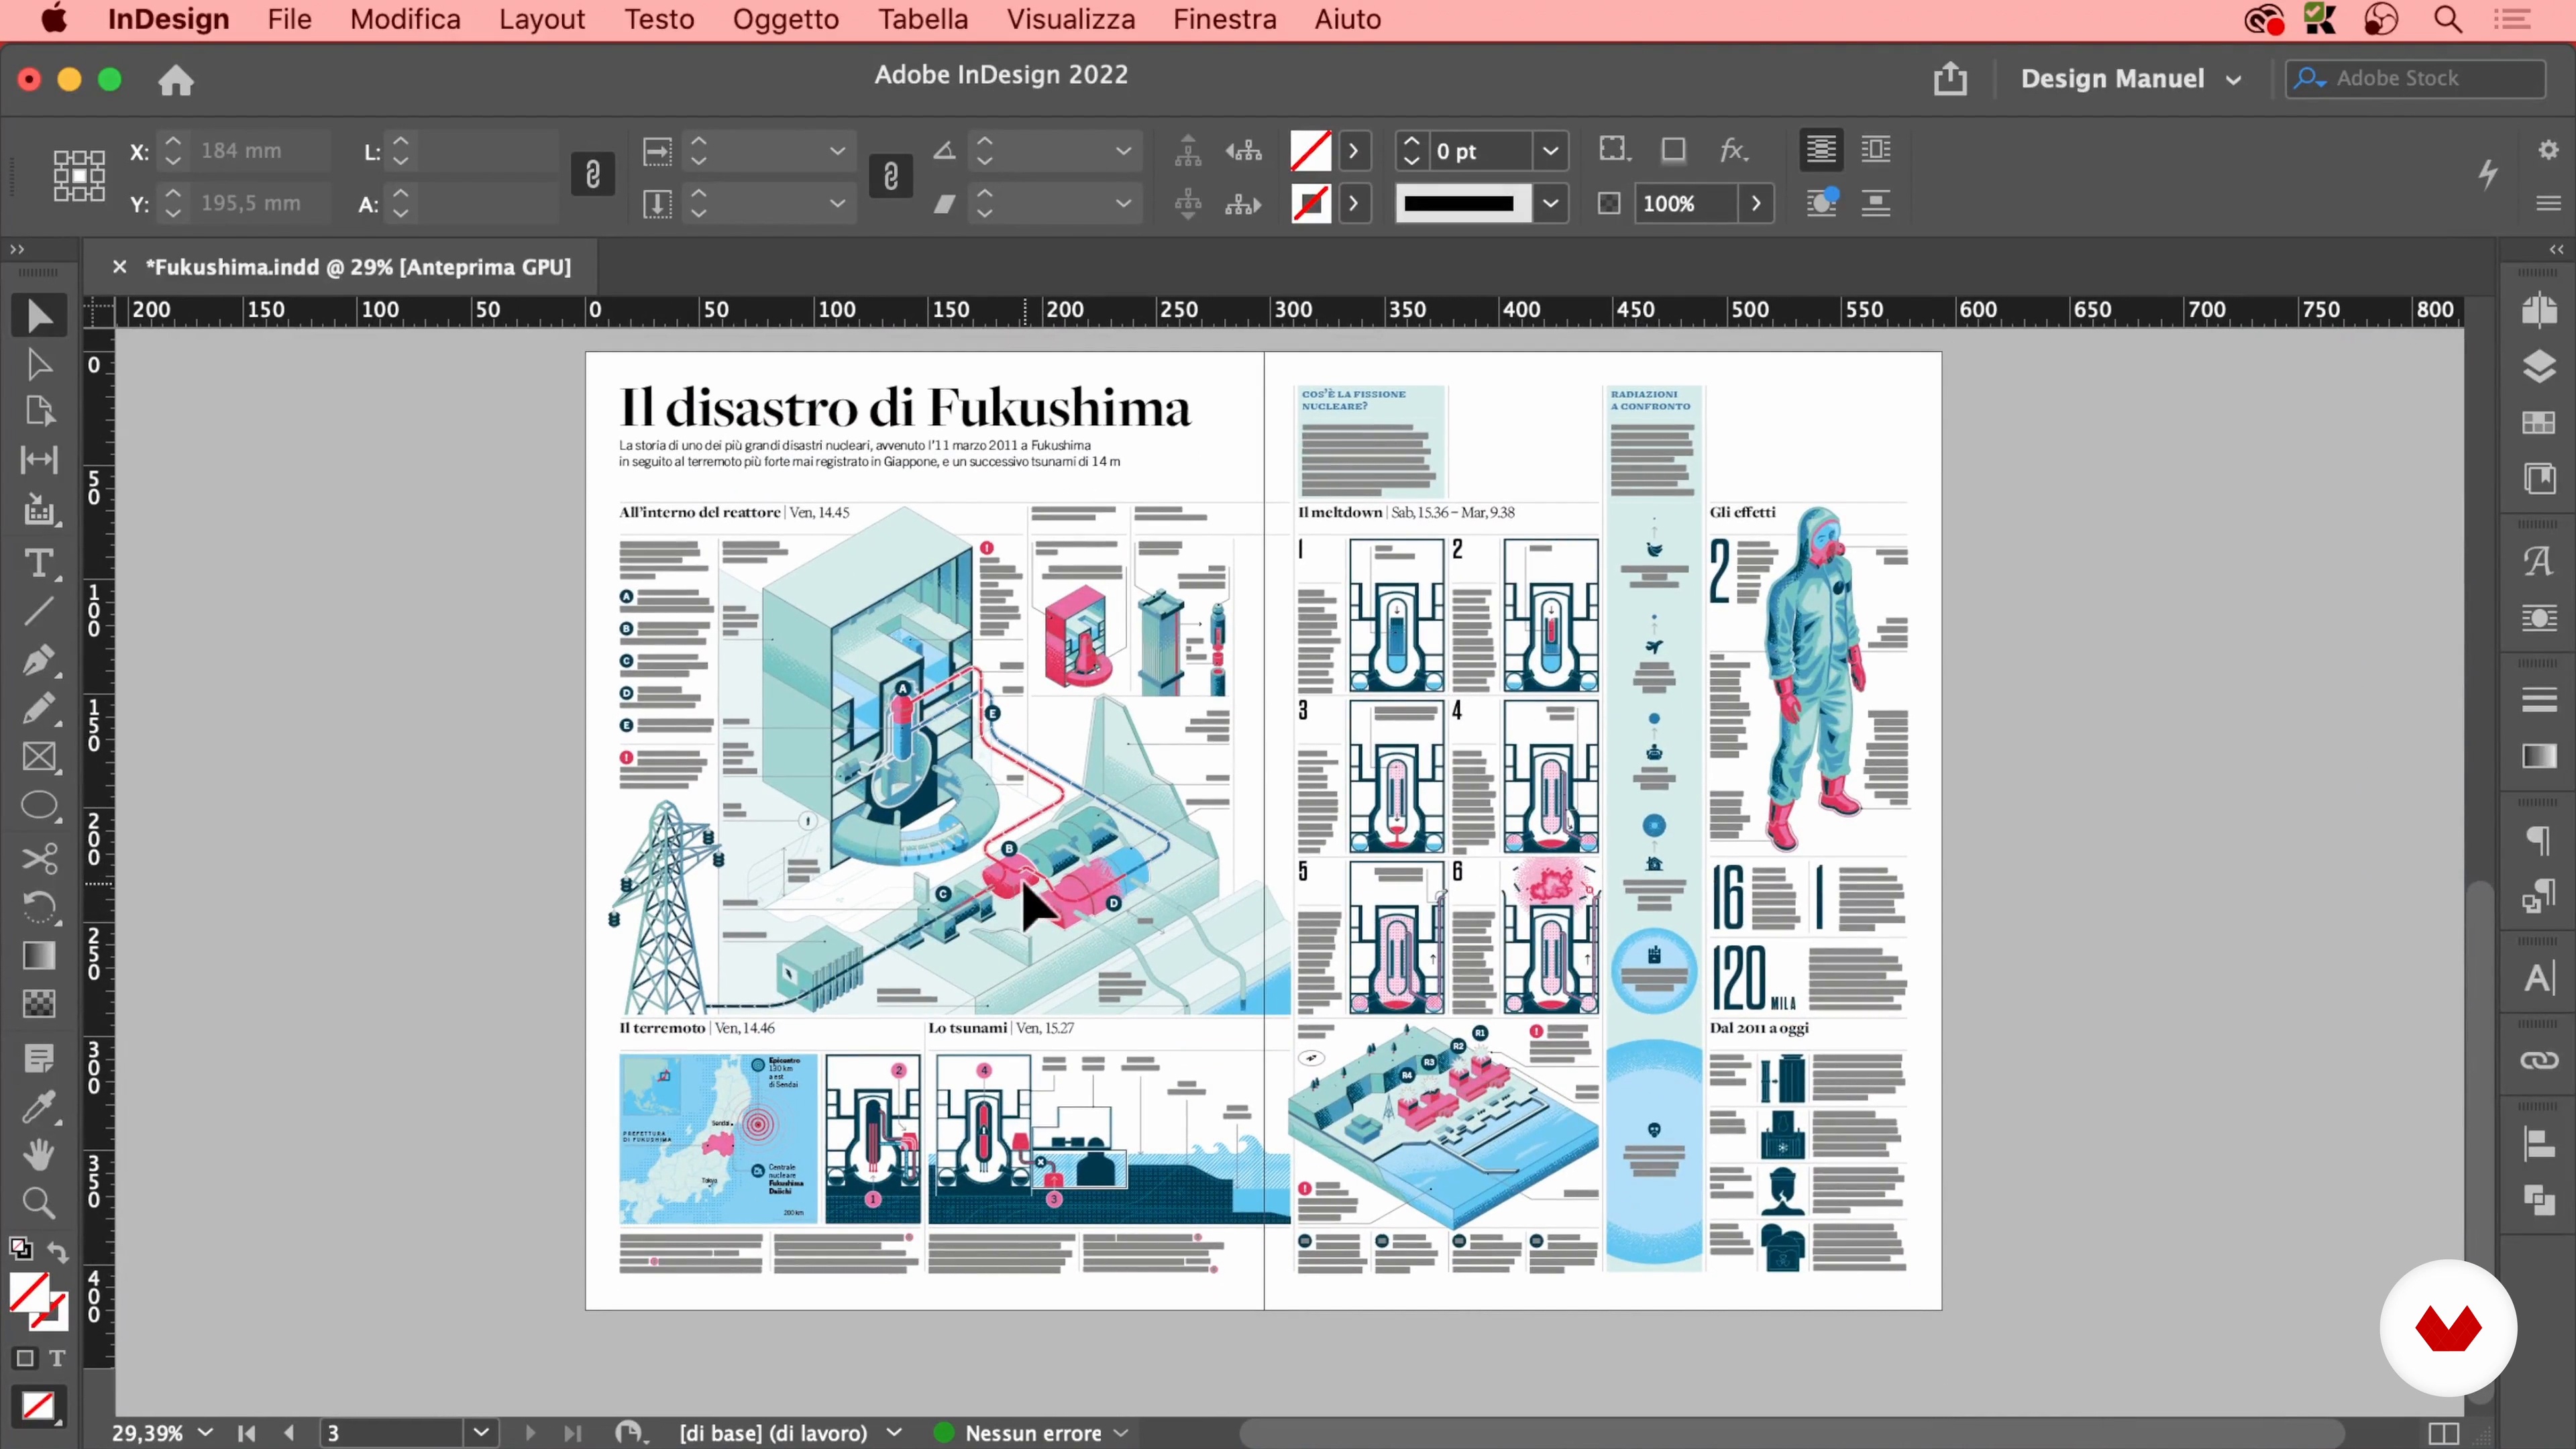Image resolution: width=2576 pixels, height=1449 pixels.
Task: Select the Gradient Swatch tool
Action: (x=39, y=956)
